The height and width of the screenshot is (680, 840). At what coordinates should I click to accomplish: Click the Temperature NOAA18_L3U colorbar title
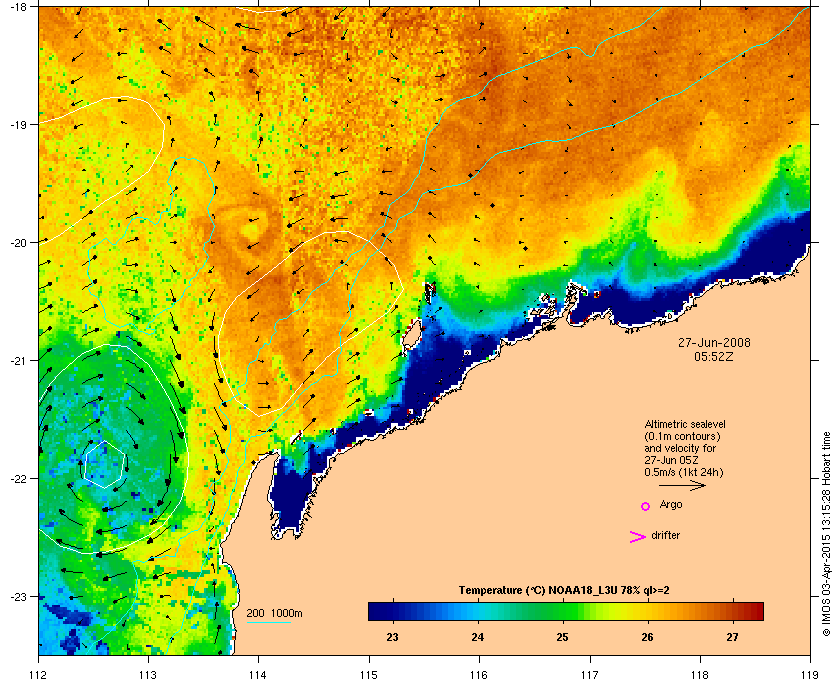pos(564,591)
